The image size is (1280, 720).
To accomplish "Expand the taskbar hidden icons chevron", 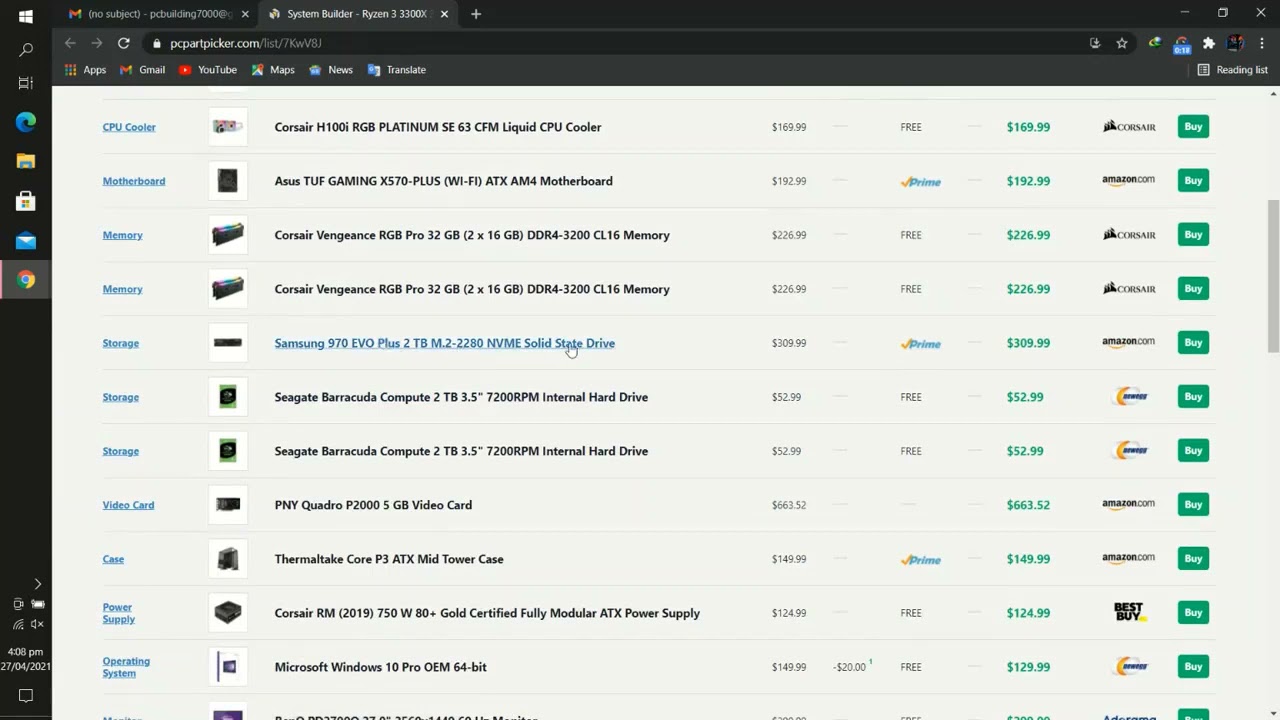I will 38,584.
